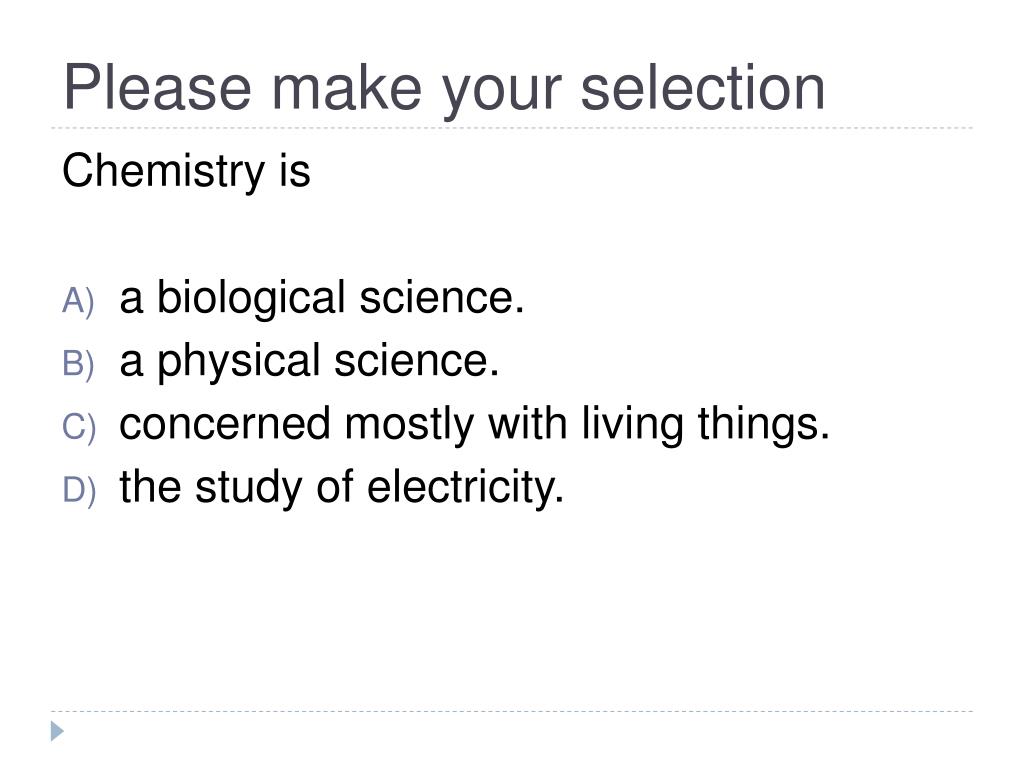Click the 'Please make your selection' title
Screen dimensions: 1024x768
pos(444,90)
